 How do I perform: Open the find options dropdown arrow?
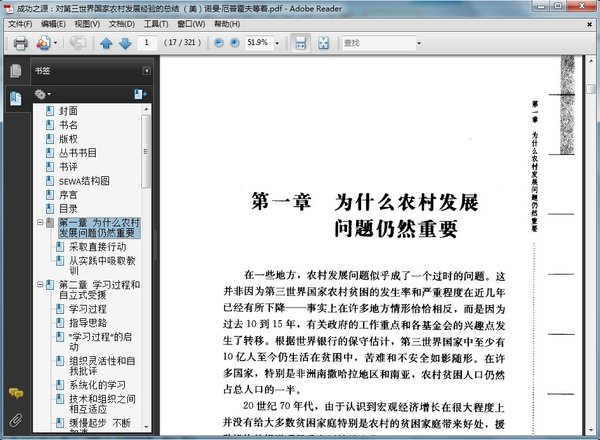419,43
